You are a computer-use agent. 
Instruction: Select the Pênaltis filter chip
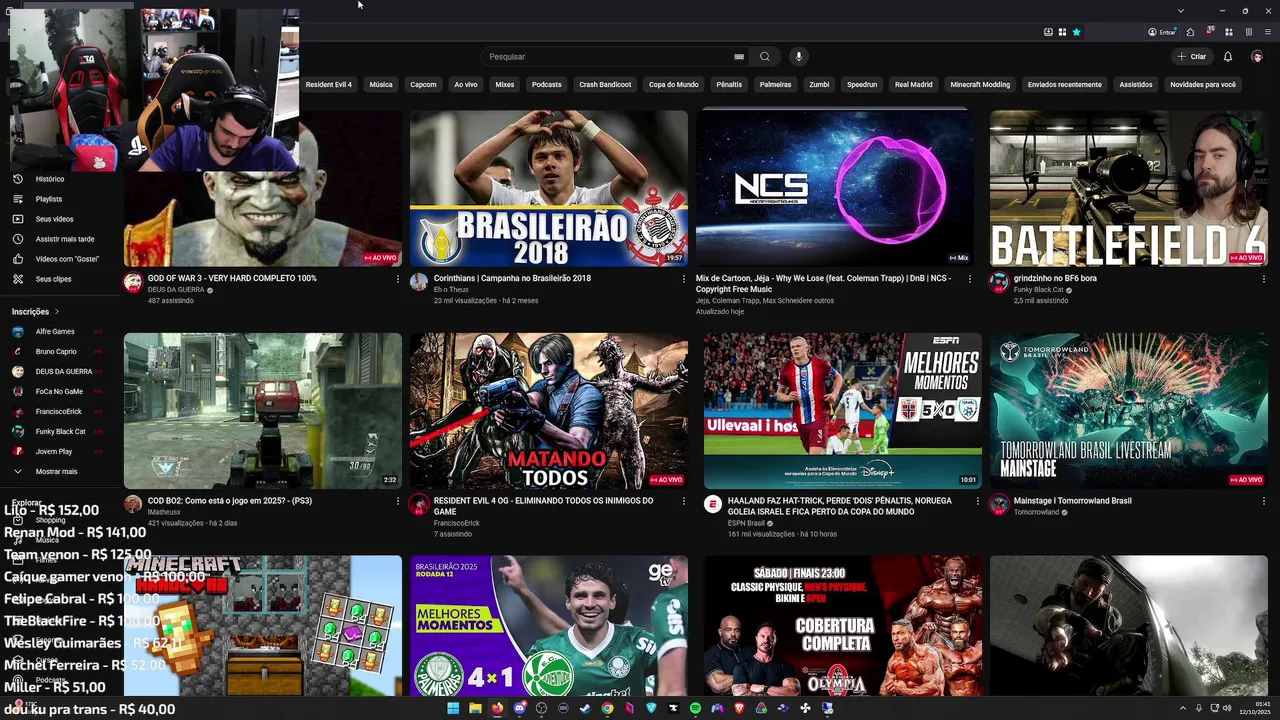[729, 85]
